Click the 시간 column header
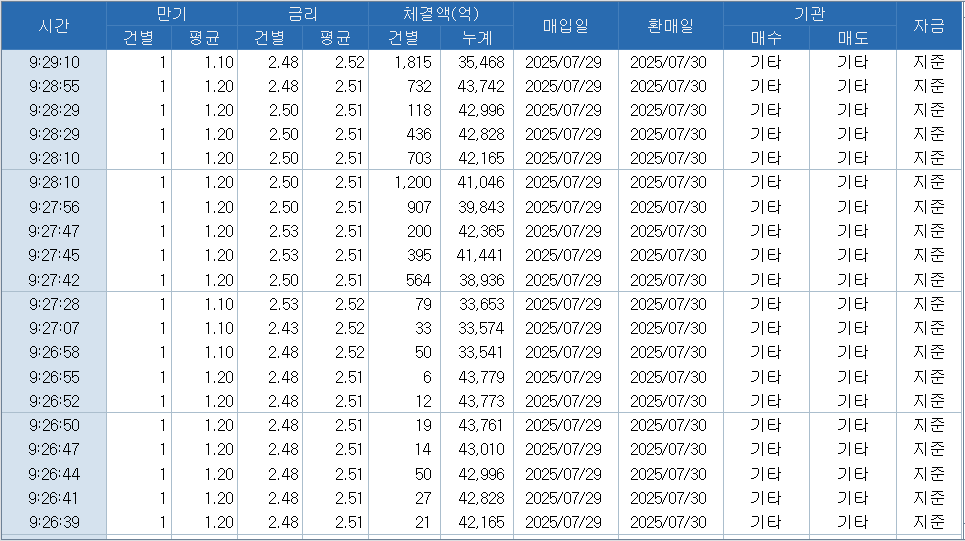This screenshot has width=965, height=541. (x=53, y=26)
